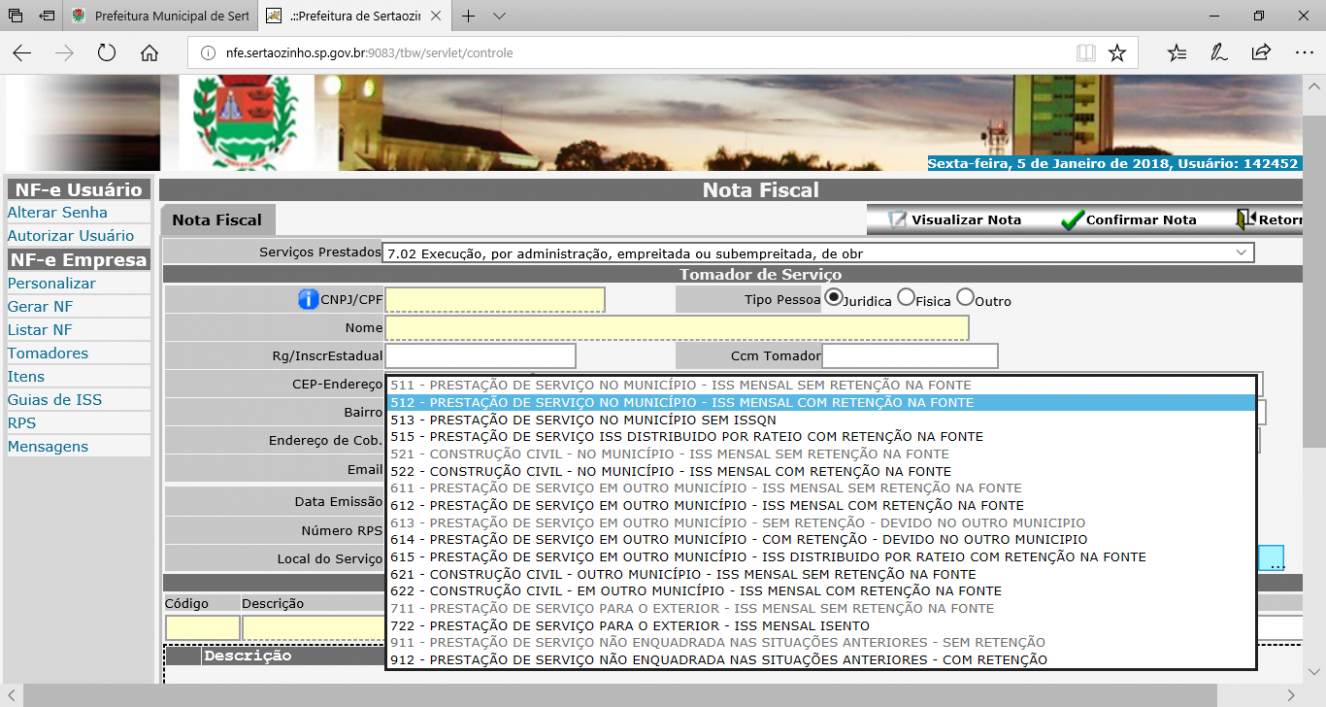Click the Visualizar Nota button
The width and height of the screenshot is (1326, 707).
(954, 220)
